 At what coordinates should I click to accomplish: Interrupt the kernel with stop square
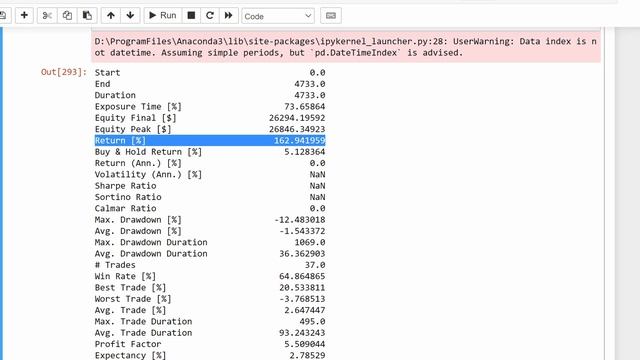[x=191, y=16]
